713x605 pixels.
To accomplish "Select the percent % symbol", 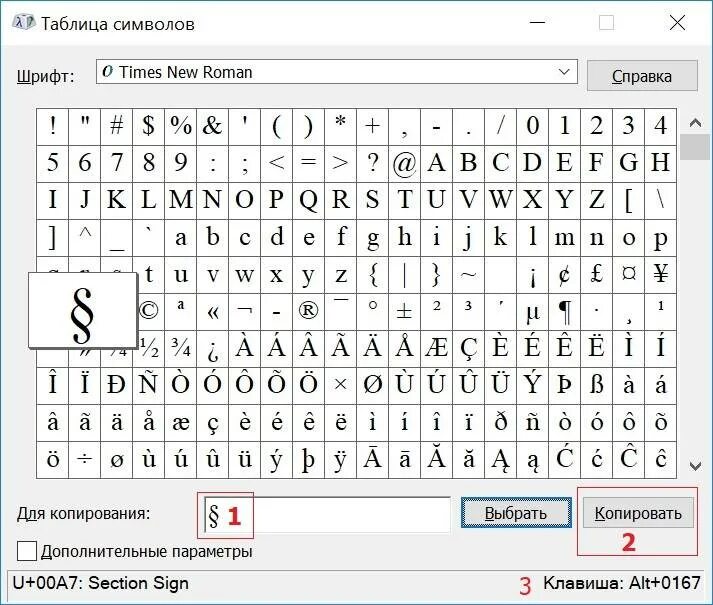I will coord(181,127).
